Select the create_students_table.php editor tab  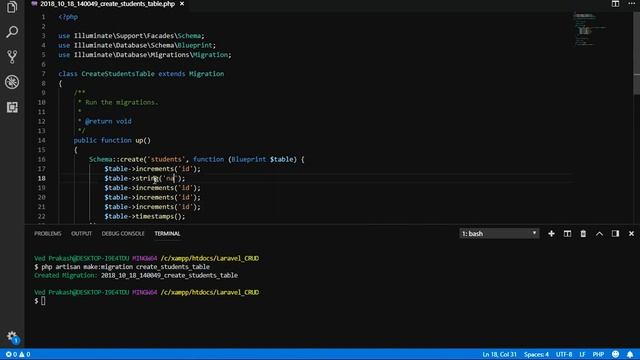[x=107, y=4]
